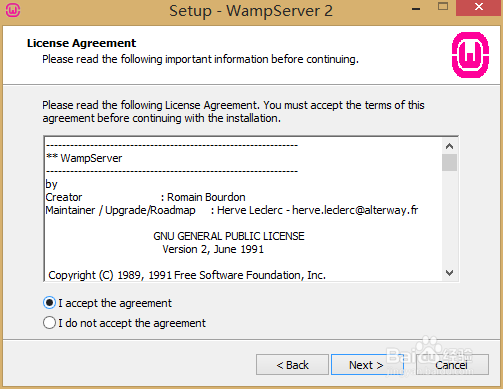Click the Free Software Foundation copyright line
The width and height of the screenshot is (503, 389).
[187, 275]
